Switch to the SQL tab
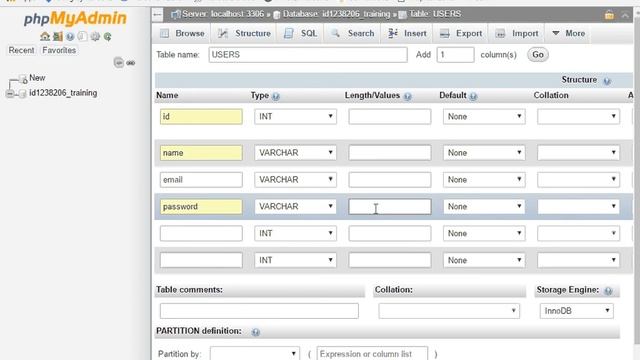640x360 pixels. 301,33
